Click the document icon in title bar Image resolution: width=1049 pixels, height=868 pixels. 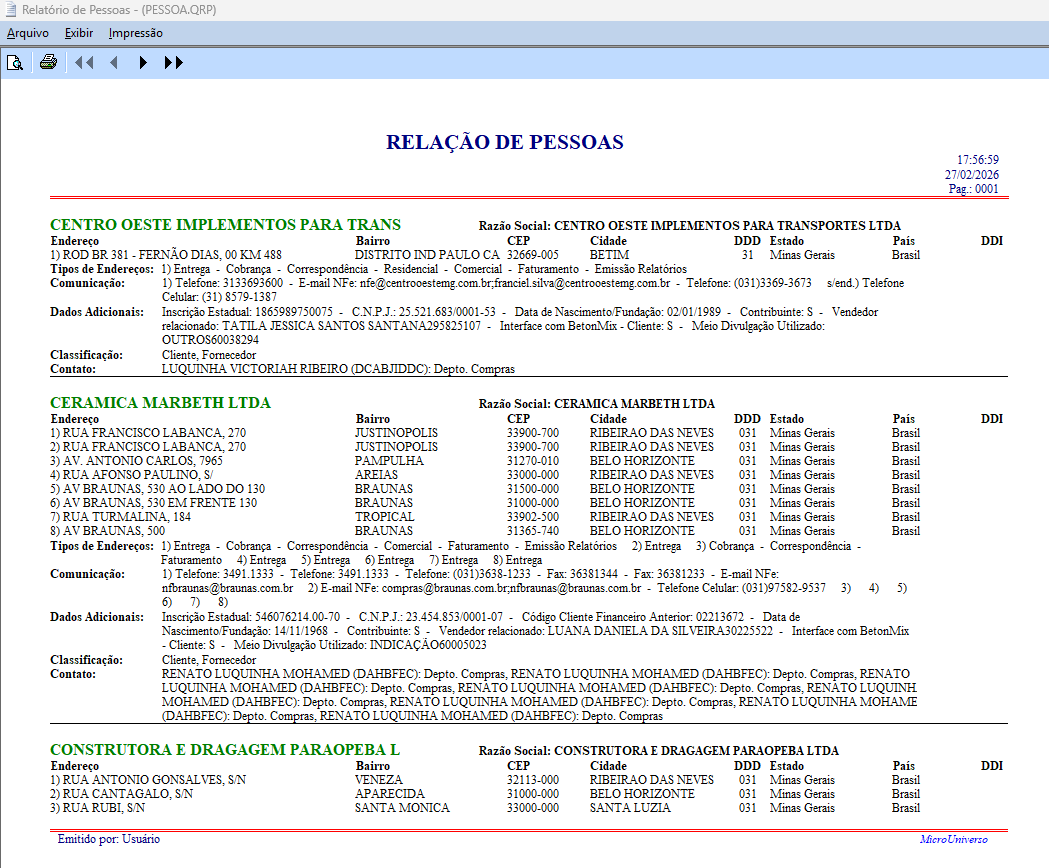[x=10, y=9]
